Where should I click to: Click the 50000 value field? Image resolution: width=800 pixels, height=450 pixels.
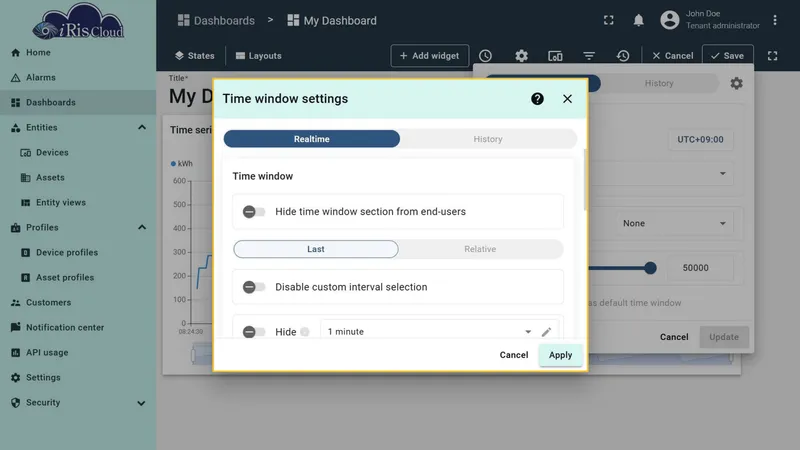point(701,268)
